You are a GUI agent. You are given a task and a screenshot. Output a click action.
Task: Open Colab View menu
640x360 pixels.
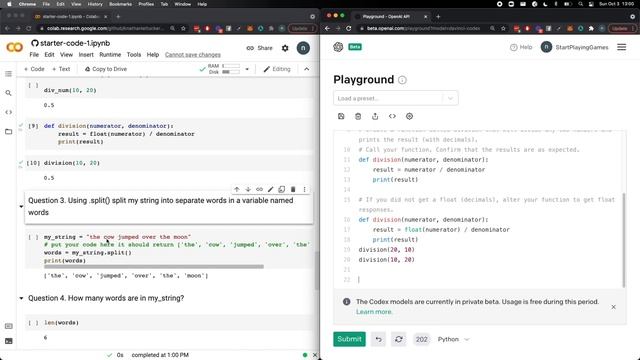coord(66,55)
